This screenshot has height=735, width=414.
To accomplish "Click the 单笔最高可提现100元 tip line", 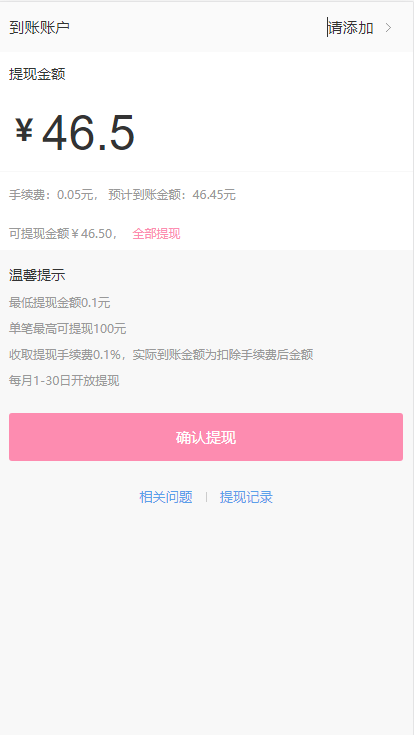I will 68,329.
